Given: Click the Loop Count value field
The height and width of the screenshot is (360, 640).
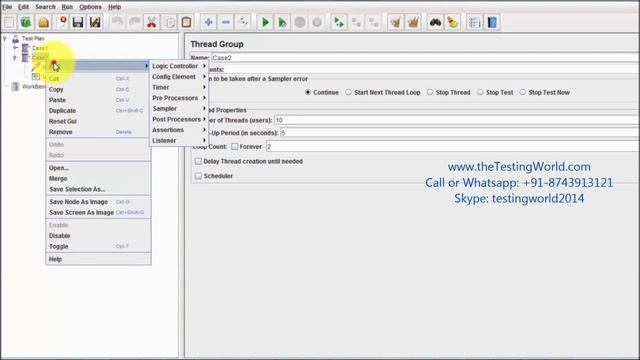Looking at the screenshot, I should 453,147.
